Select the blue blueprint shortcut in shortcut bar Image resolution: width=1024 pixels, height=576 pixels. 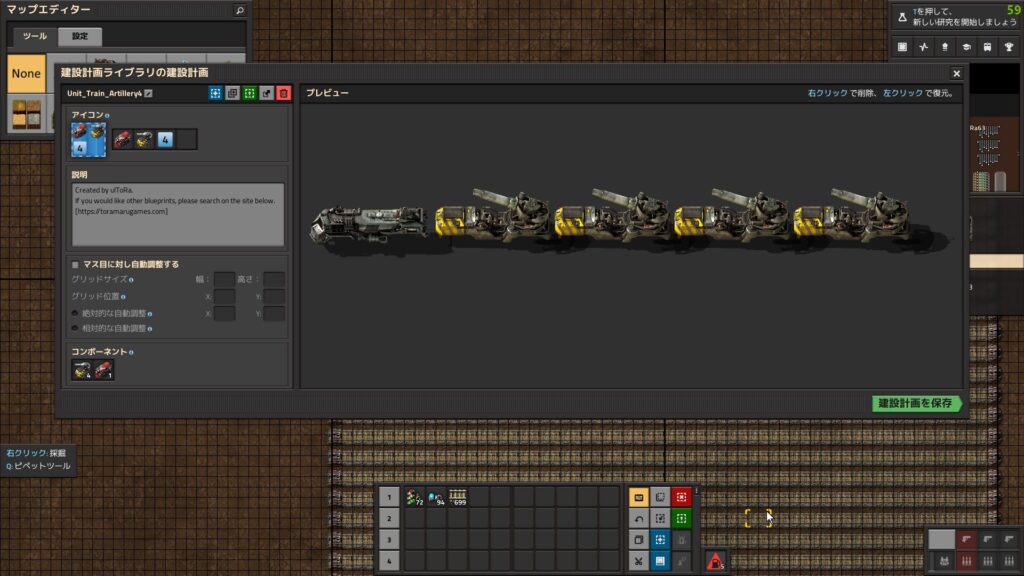pyautogui.click(x=660, y=540)
